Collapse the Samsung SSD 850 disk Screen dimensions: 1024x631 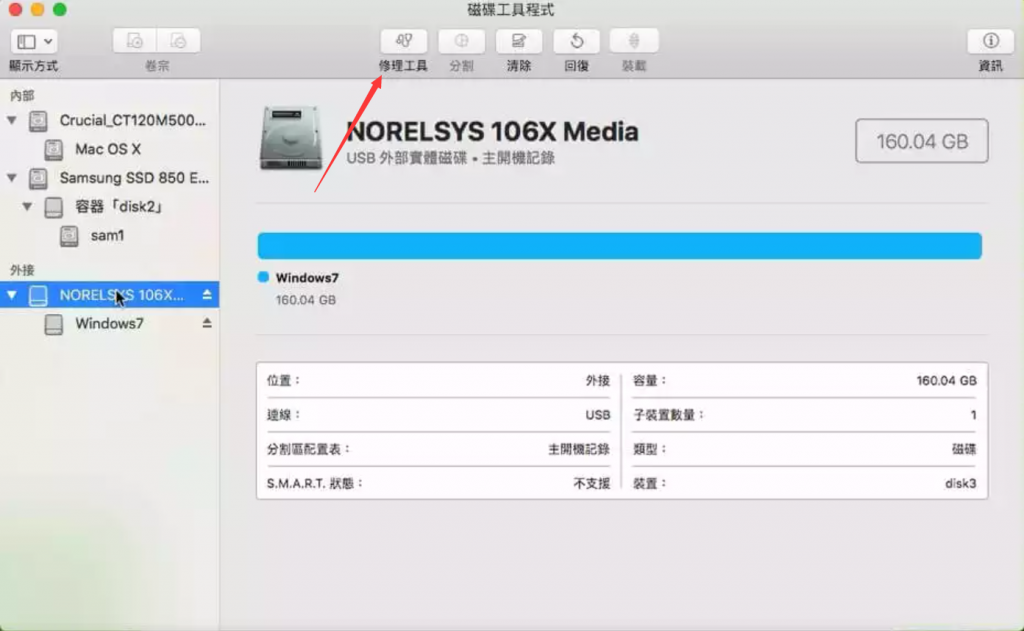pyautogui.click(x=12, y=178)
